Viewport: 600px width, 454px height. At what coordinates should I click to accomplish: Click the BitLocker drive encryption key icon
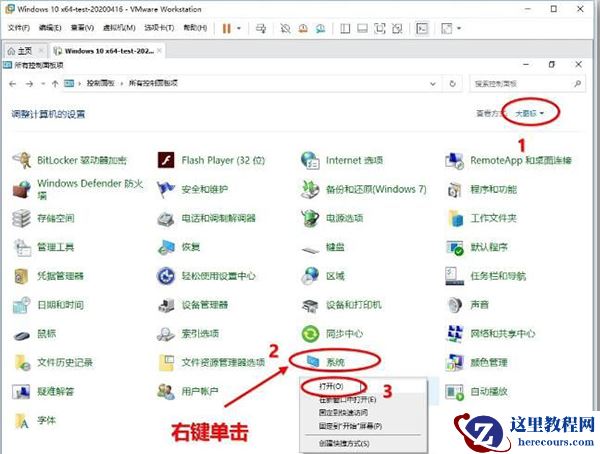[x=21, y=160]
